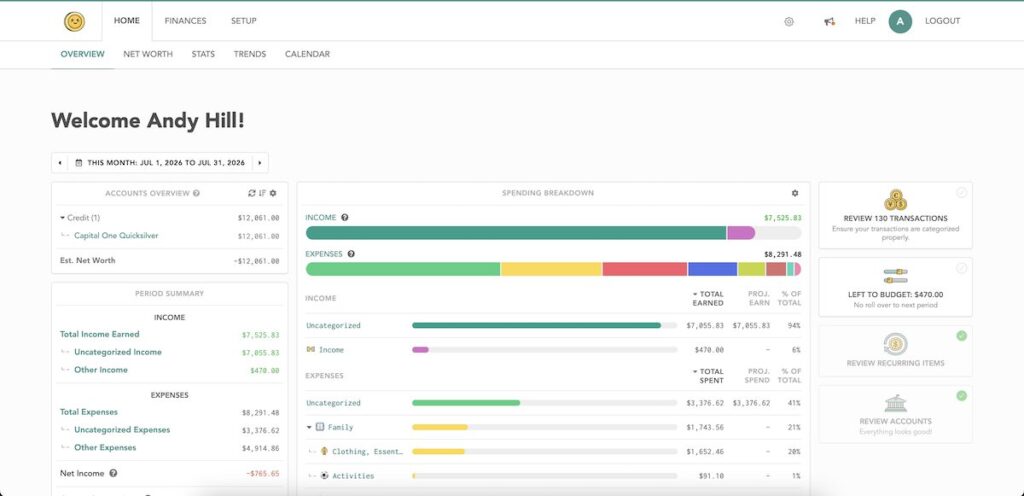Toggle the Review Accounts green checkmark
The width and height of the screenshot is (1024, 496).
(961, 395)
